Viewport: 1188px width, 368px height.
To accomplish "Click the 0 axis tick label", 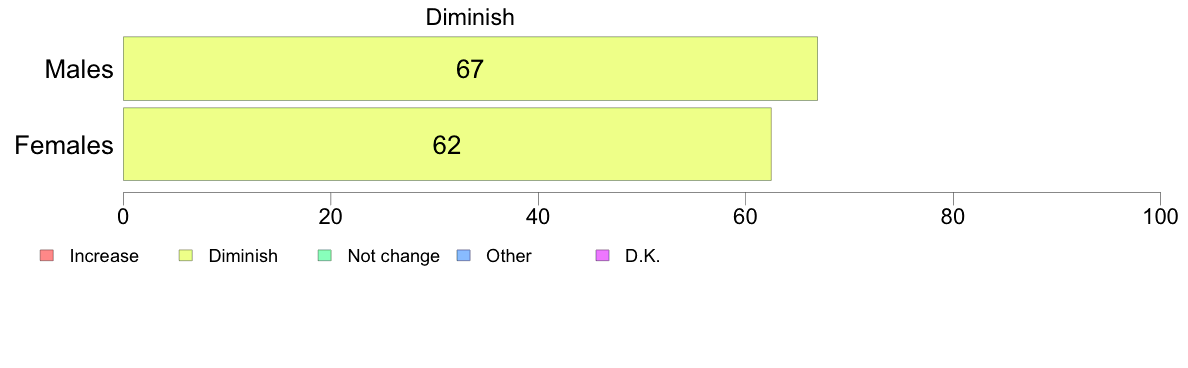I will [123, 216].
